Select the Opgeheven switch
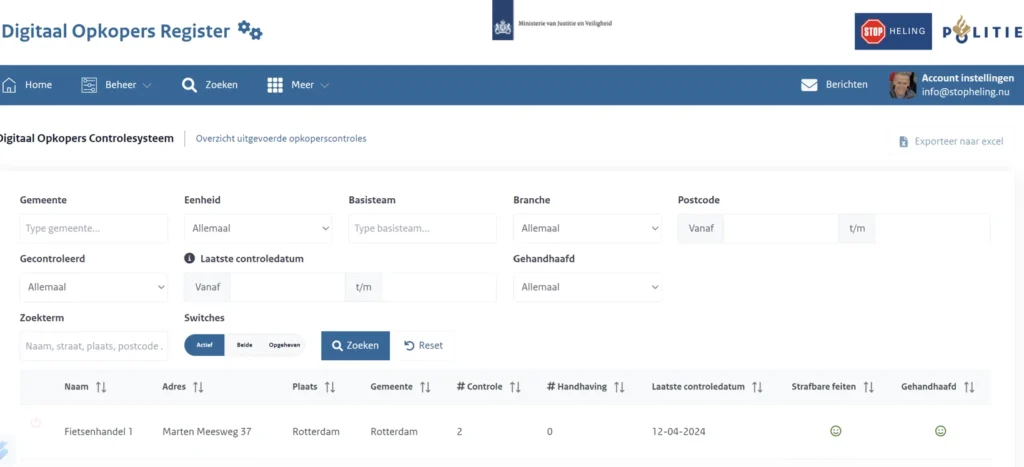 click(284, 345)
